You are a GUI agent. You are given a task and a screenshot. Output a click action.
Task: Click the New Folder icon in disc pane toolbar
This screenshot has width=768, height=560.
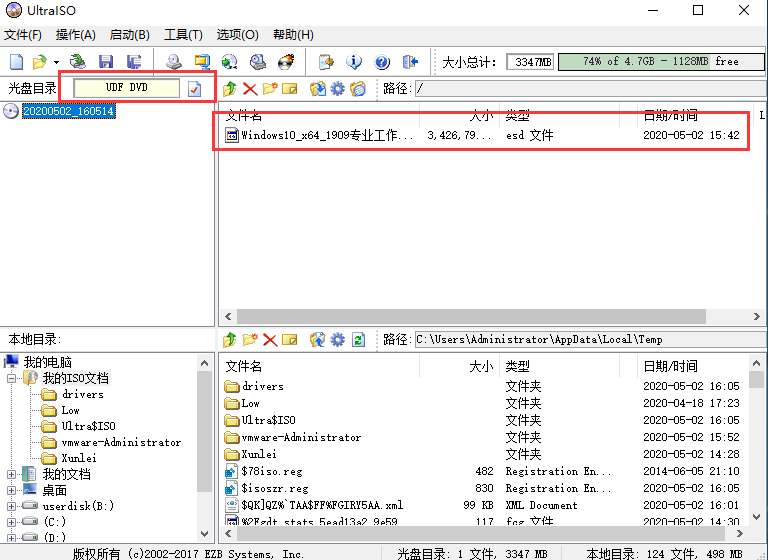[x=270, y=89]
